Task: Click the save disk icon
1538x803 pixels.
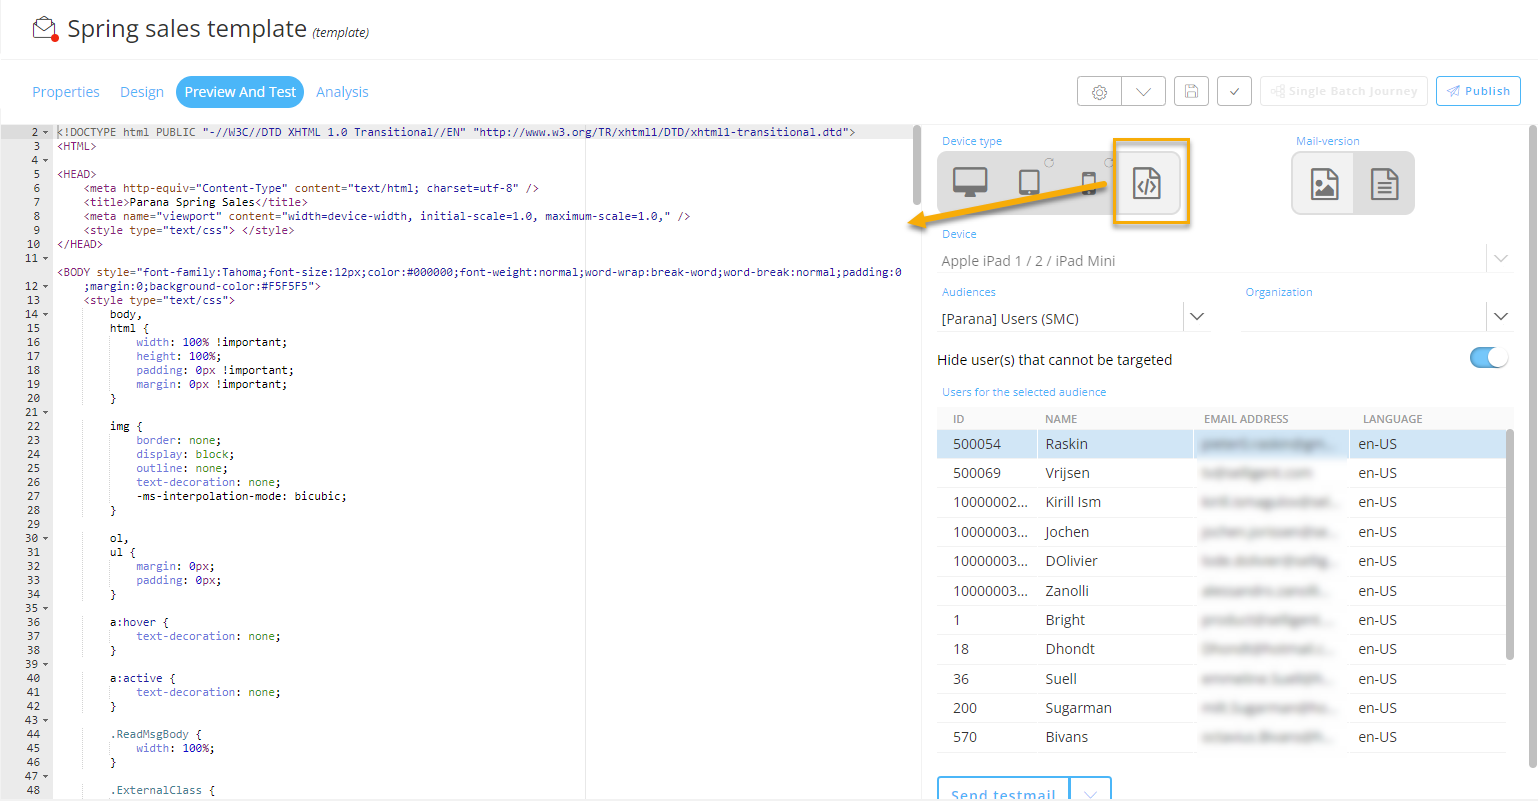Action: (x=1191, y=92)
